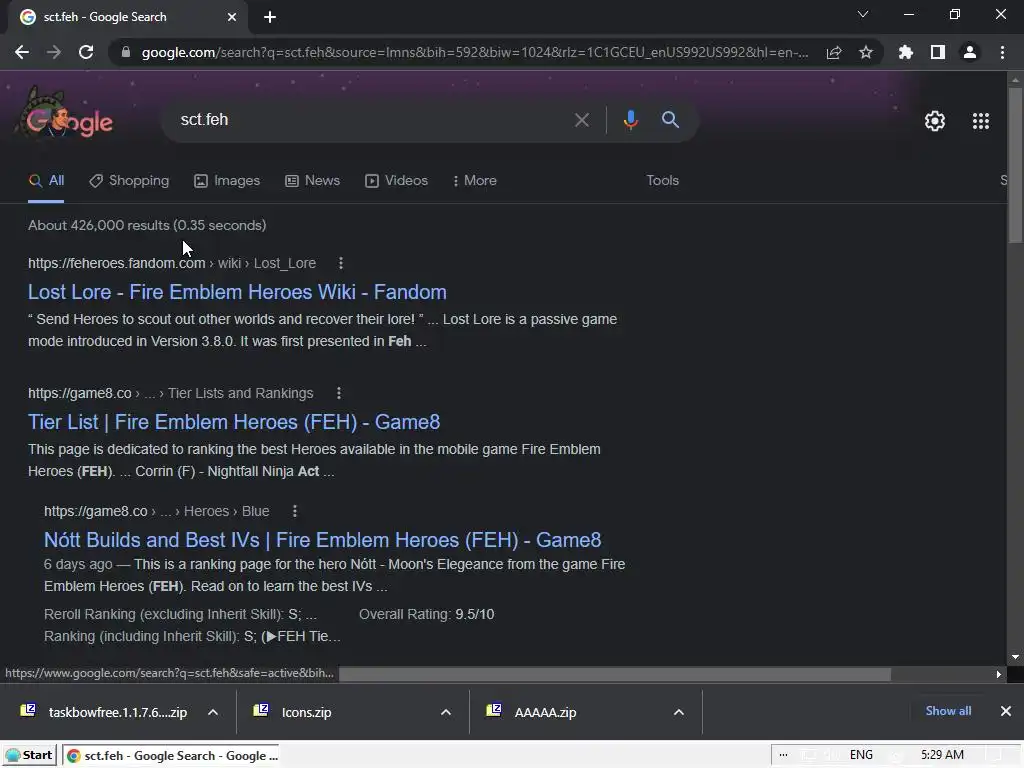Select the Chrome window in the taskbar

[x=172, y=756]
